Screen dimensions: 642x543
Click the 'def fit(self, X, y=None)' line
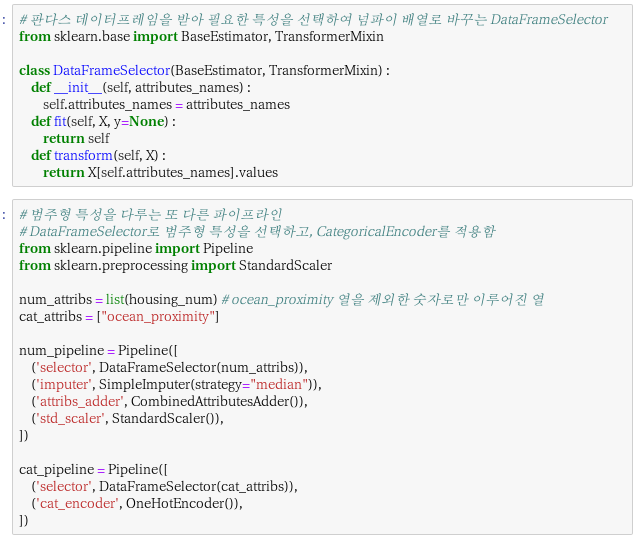point(103,121)
